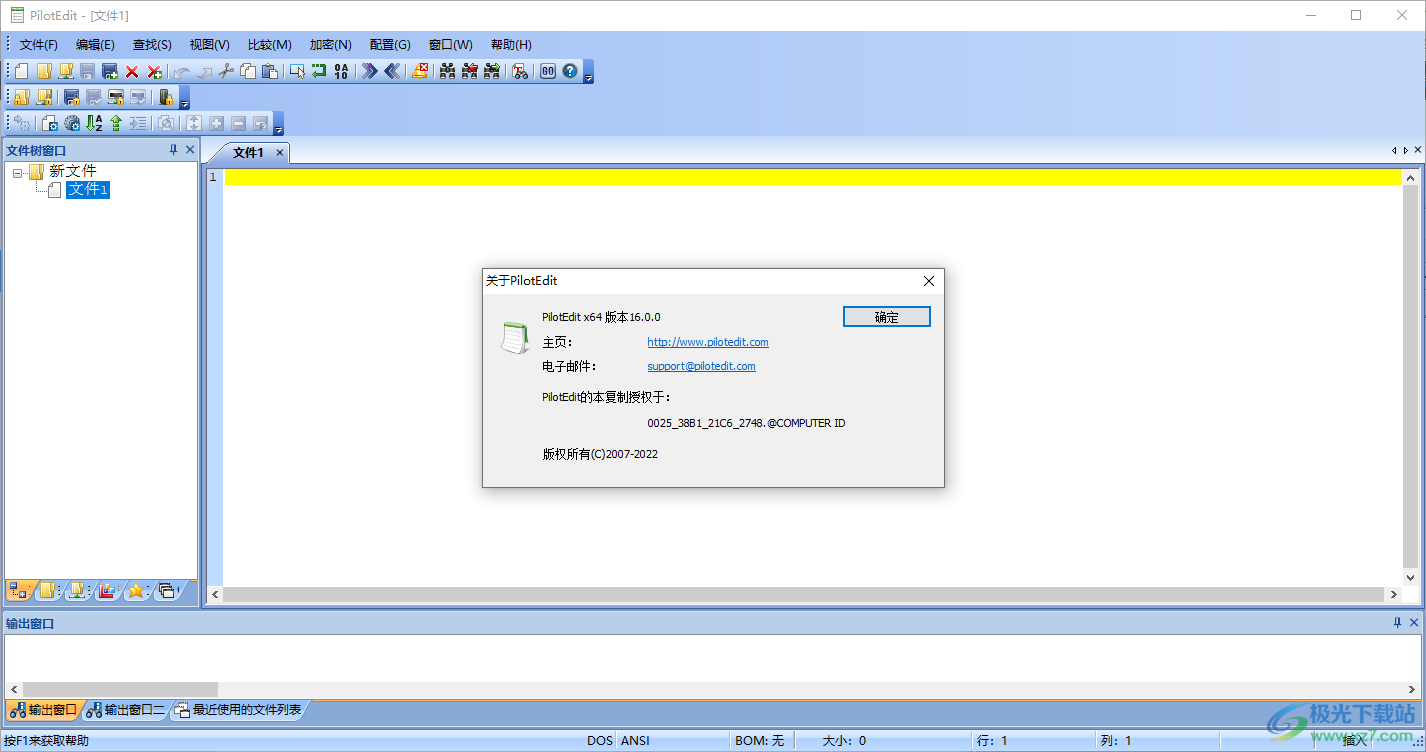The height and width of the screenshot is (752, 1426).
Task: Click the GO goto-line icon
Action: 548,71
